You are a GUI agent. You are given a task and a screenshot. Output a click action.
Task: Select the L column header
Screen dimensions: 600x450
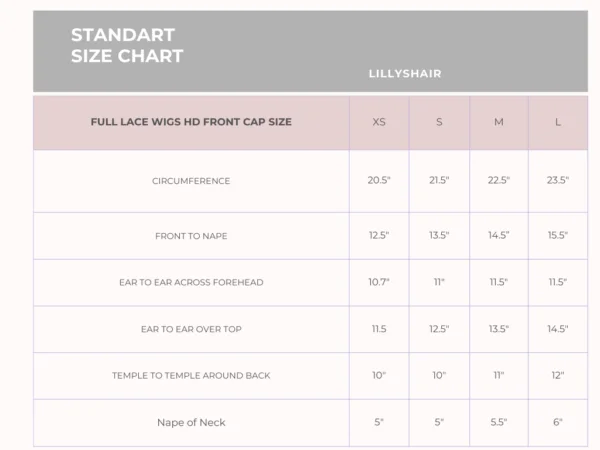pyautogui.click(x=558, y=122)
